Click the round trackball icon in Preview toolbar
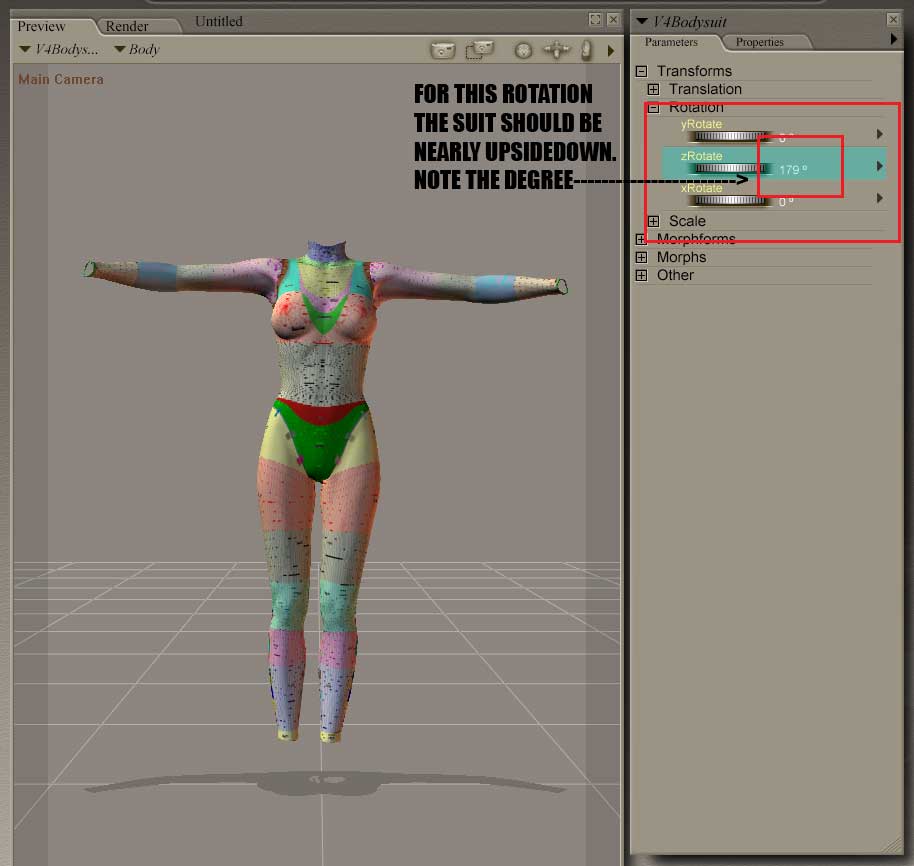This screenshot has height=866, width=914. point(523,49)
